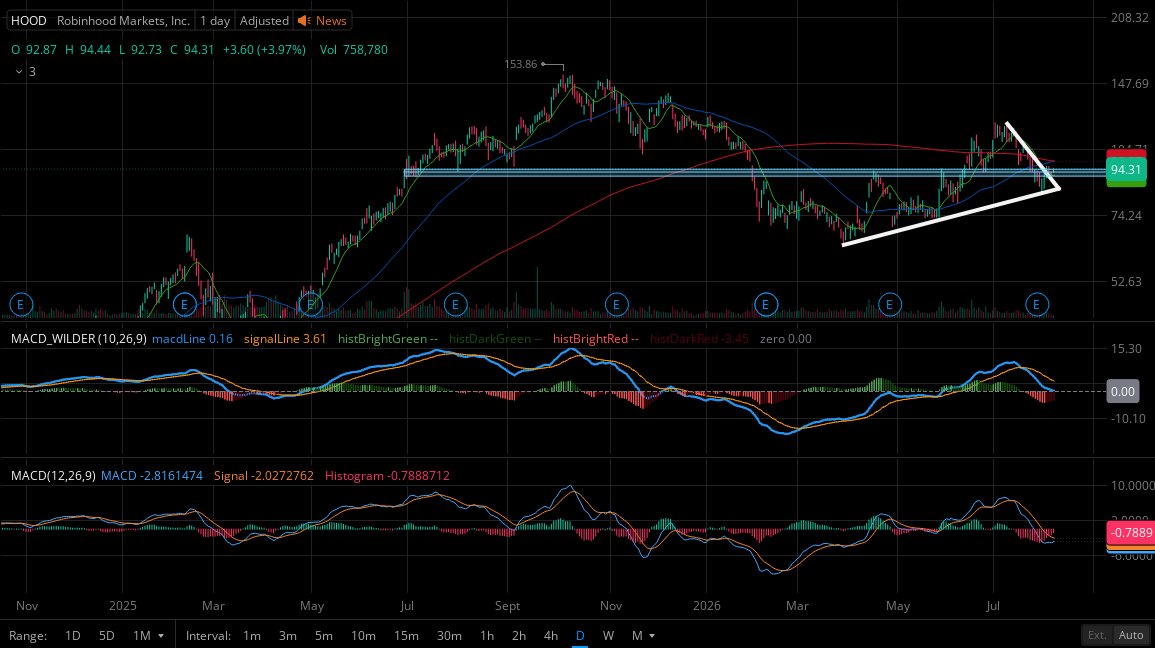This screenshot has height=648, width=1155.
Task: Open the 1M range dropdown arrow
Action: click(x=161, y=635)
